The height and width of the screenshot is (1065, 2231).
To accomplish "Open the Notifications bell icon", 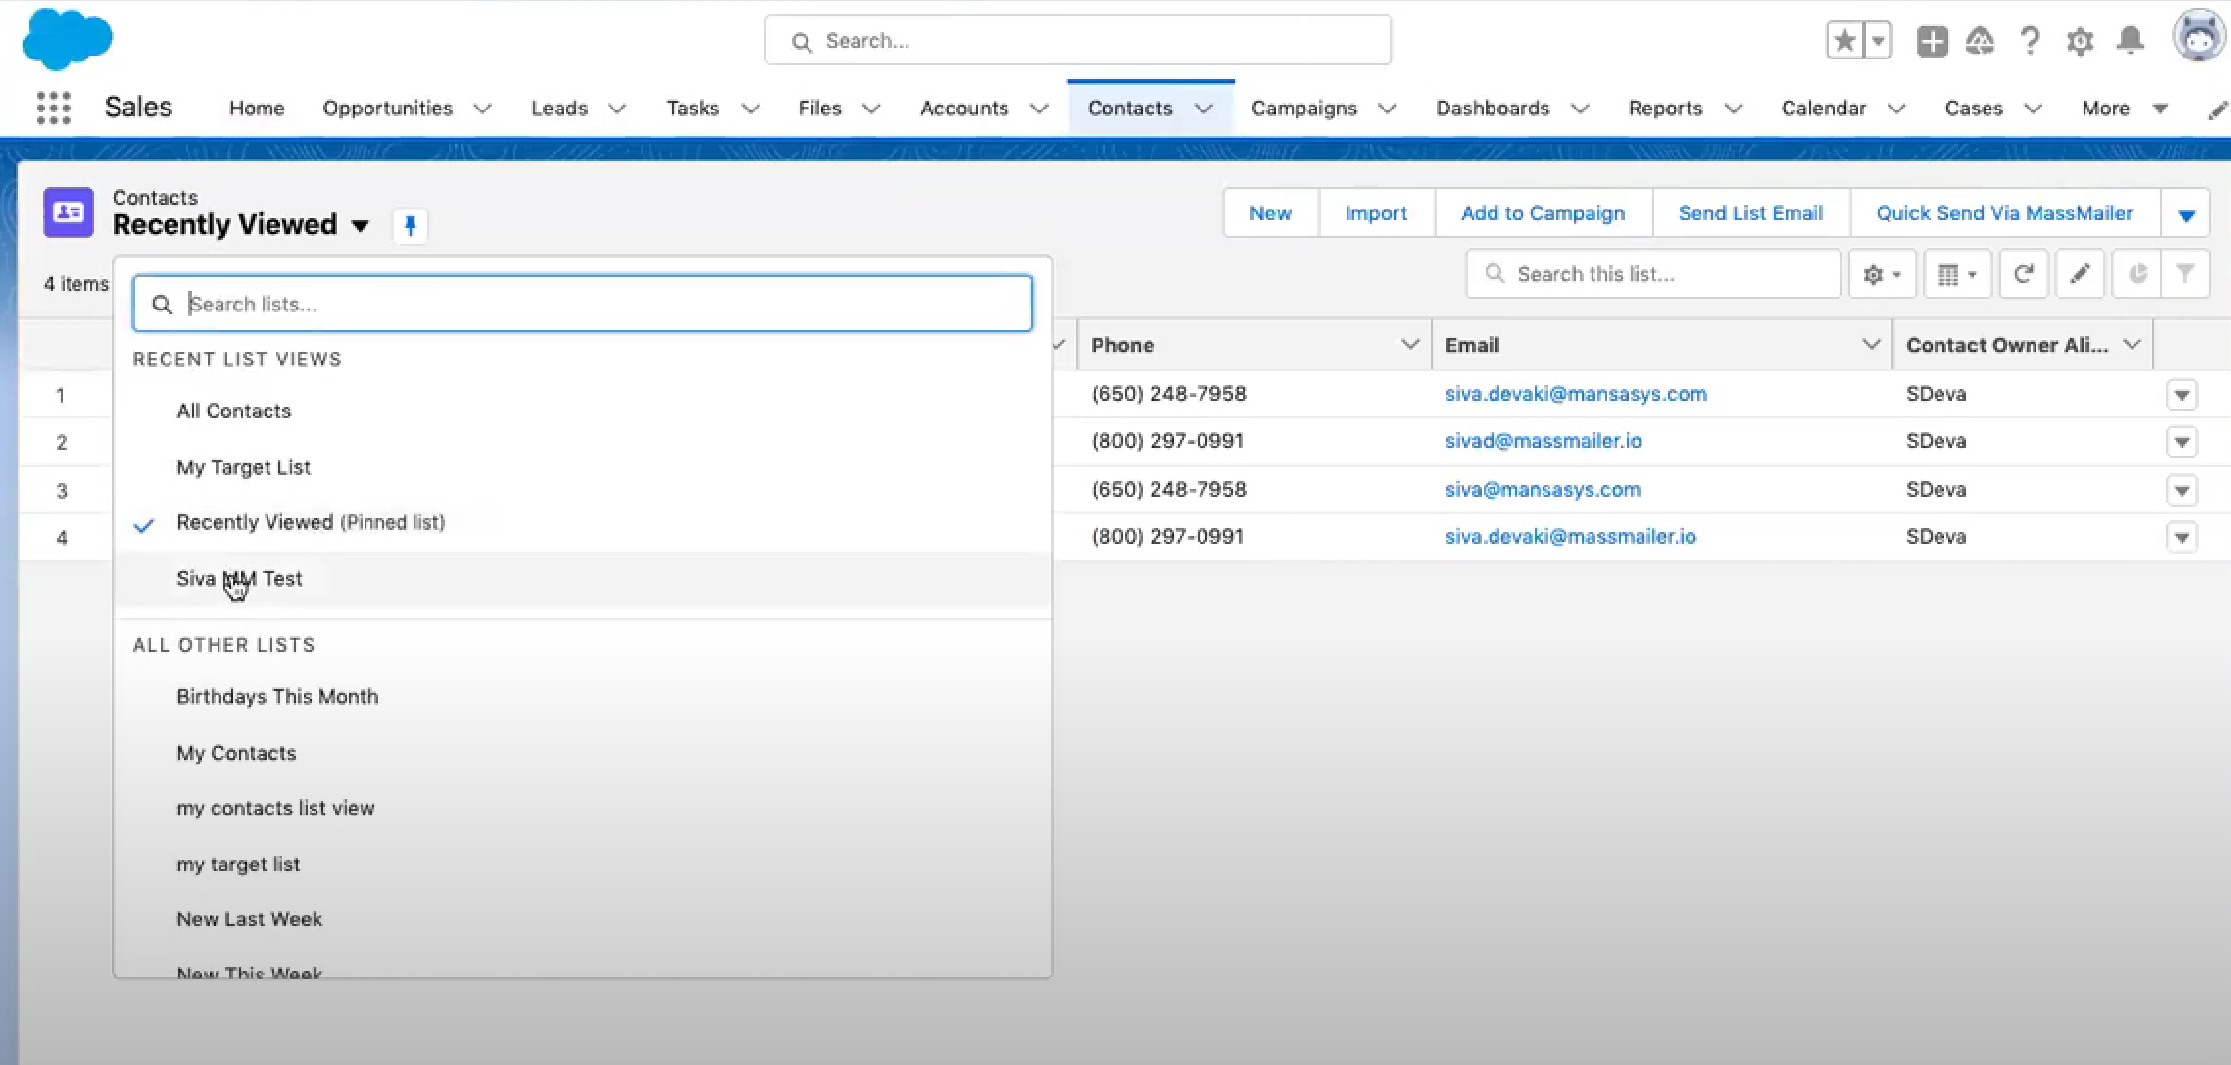I will [x=2131, y=41].
